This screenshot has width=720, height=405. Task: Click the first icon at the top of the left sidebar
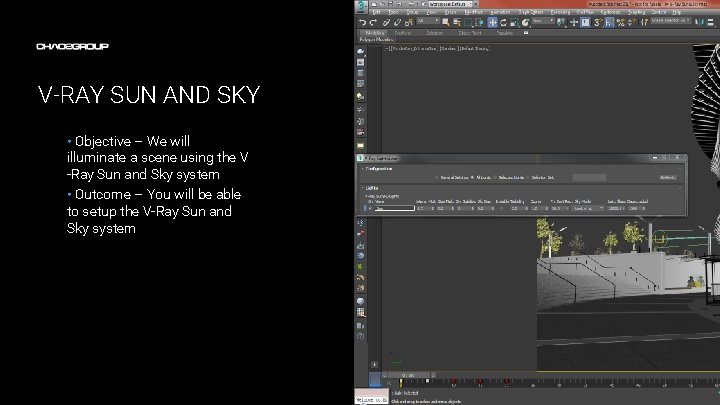pos(360,51)
